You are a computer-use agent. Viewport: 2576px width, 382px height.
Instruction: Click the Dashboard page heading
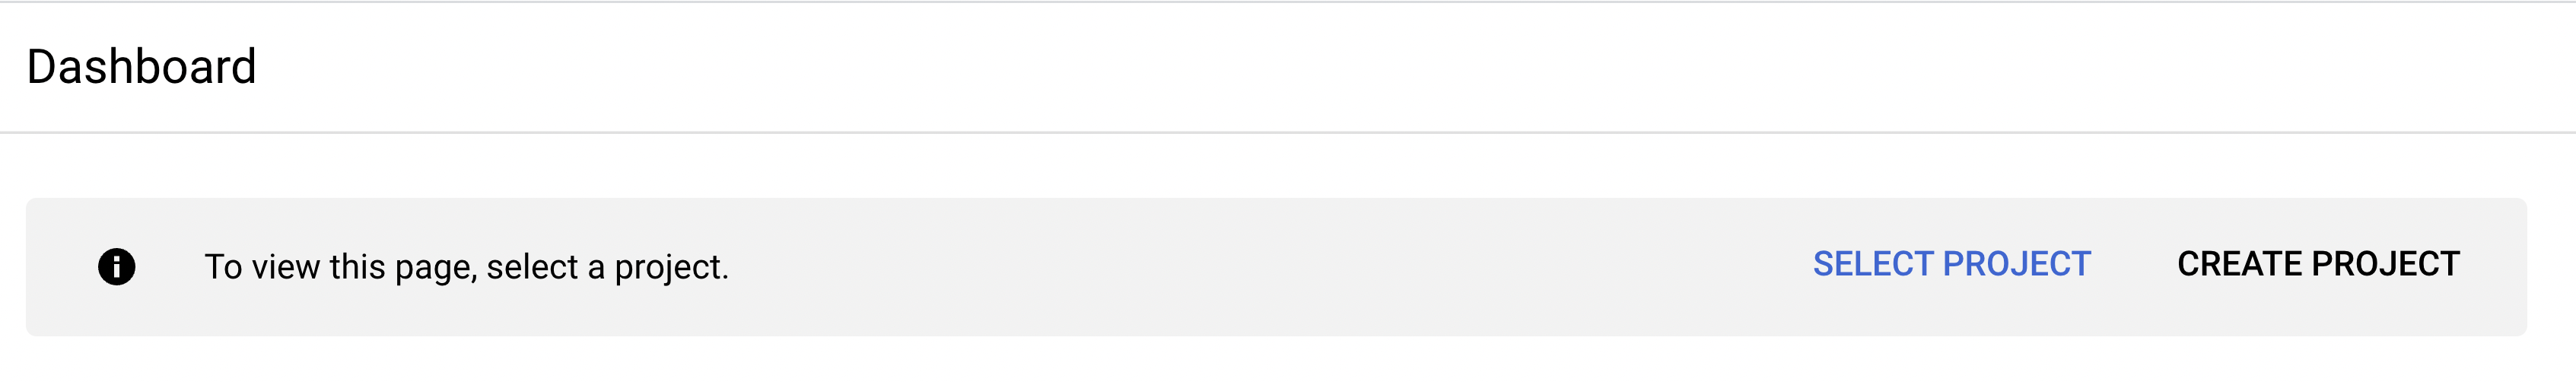pyautogui.click(x=141, y=67)
